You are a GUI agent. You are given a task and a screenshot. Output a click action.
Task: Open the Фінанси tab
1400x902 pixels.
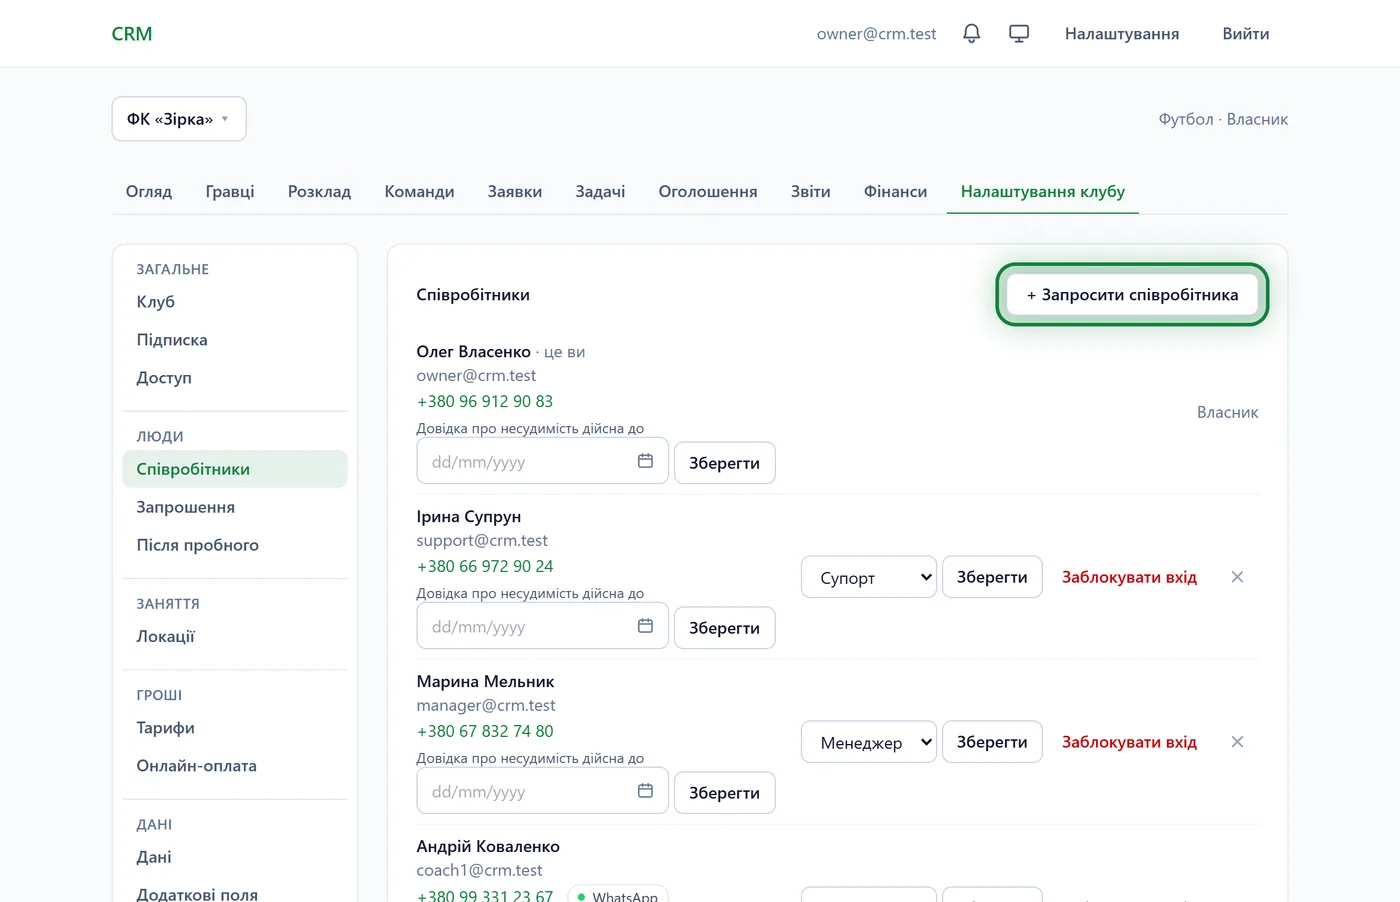(x=895, y=192)
